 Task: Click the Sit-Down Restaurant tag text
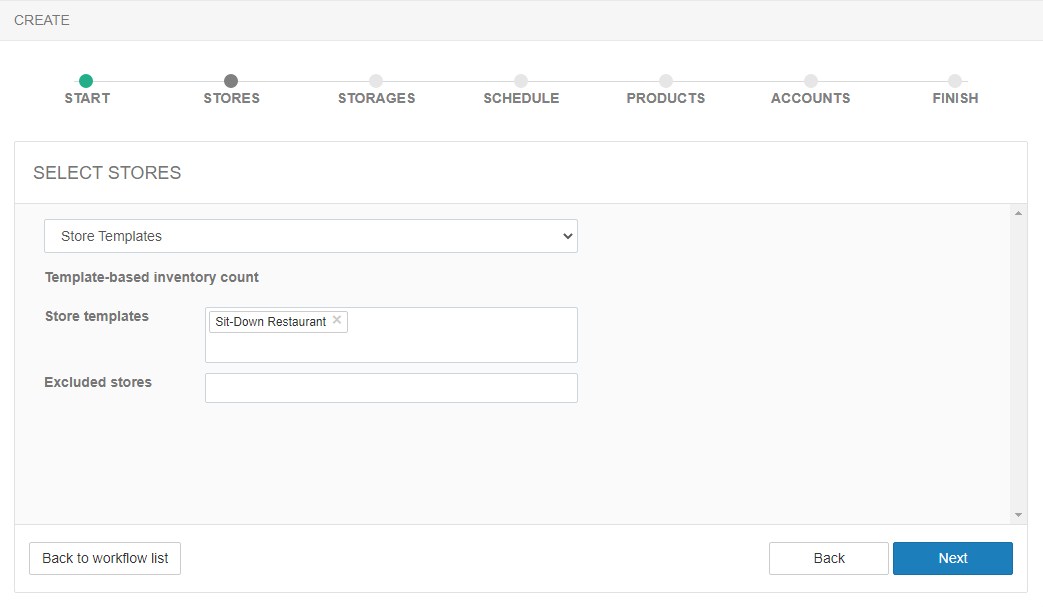coord(270,322)
